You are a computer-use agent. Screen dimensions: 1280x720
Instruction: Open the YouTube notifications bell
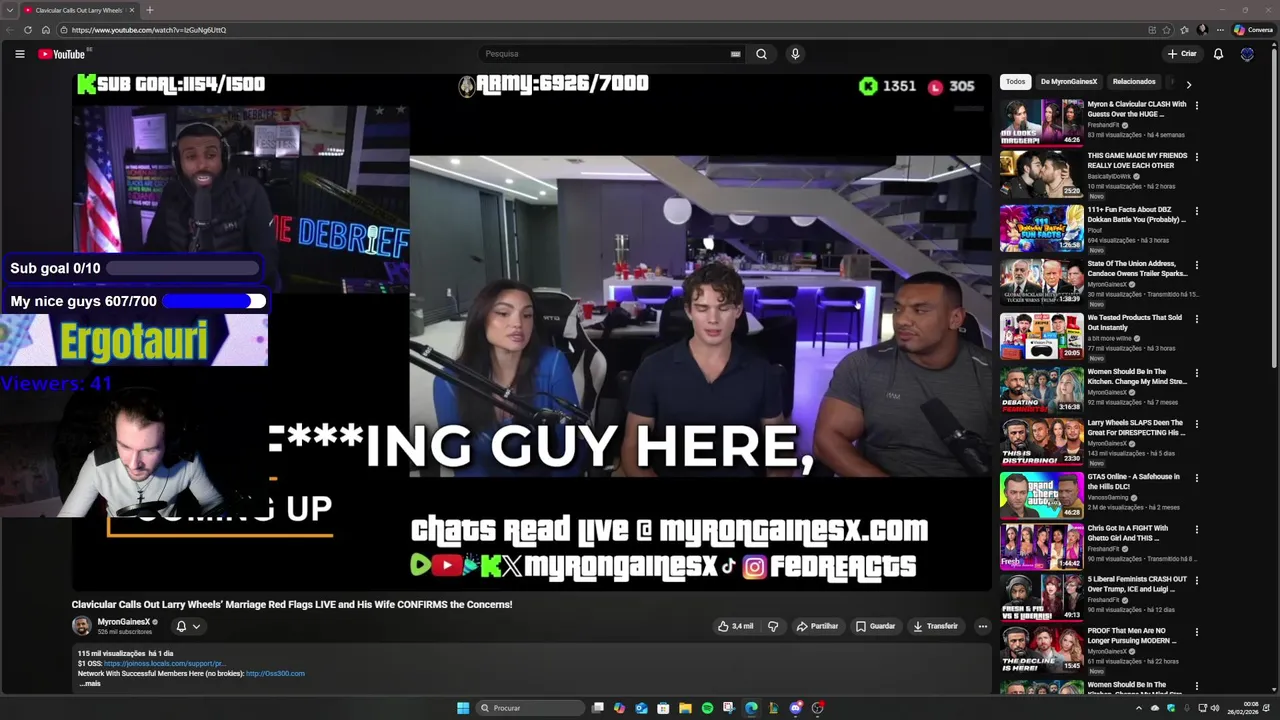tap(1218, 54)
